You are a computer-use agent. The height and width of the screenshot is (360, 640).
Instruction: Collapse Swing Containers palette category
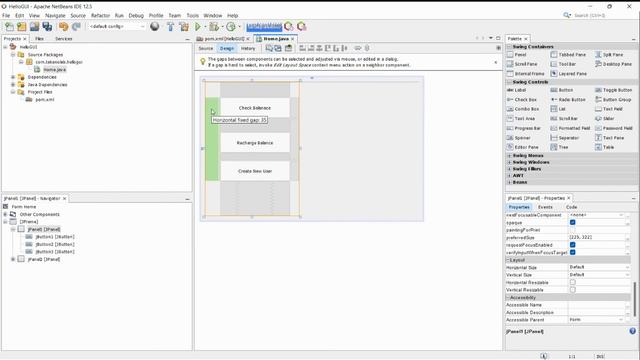509,47
